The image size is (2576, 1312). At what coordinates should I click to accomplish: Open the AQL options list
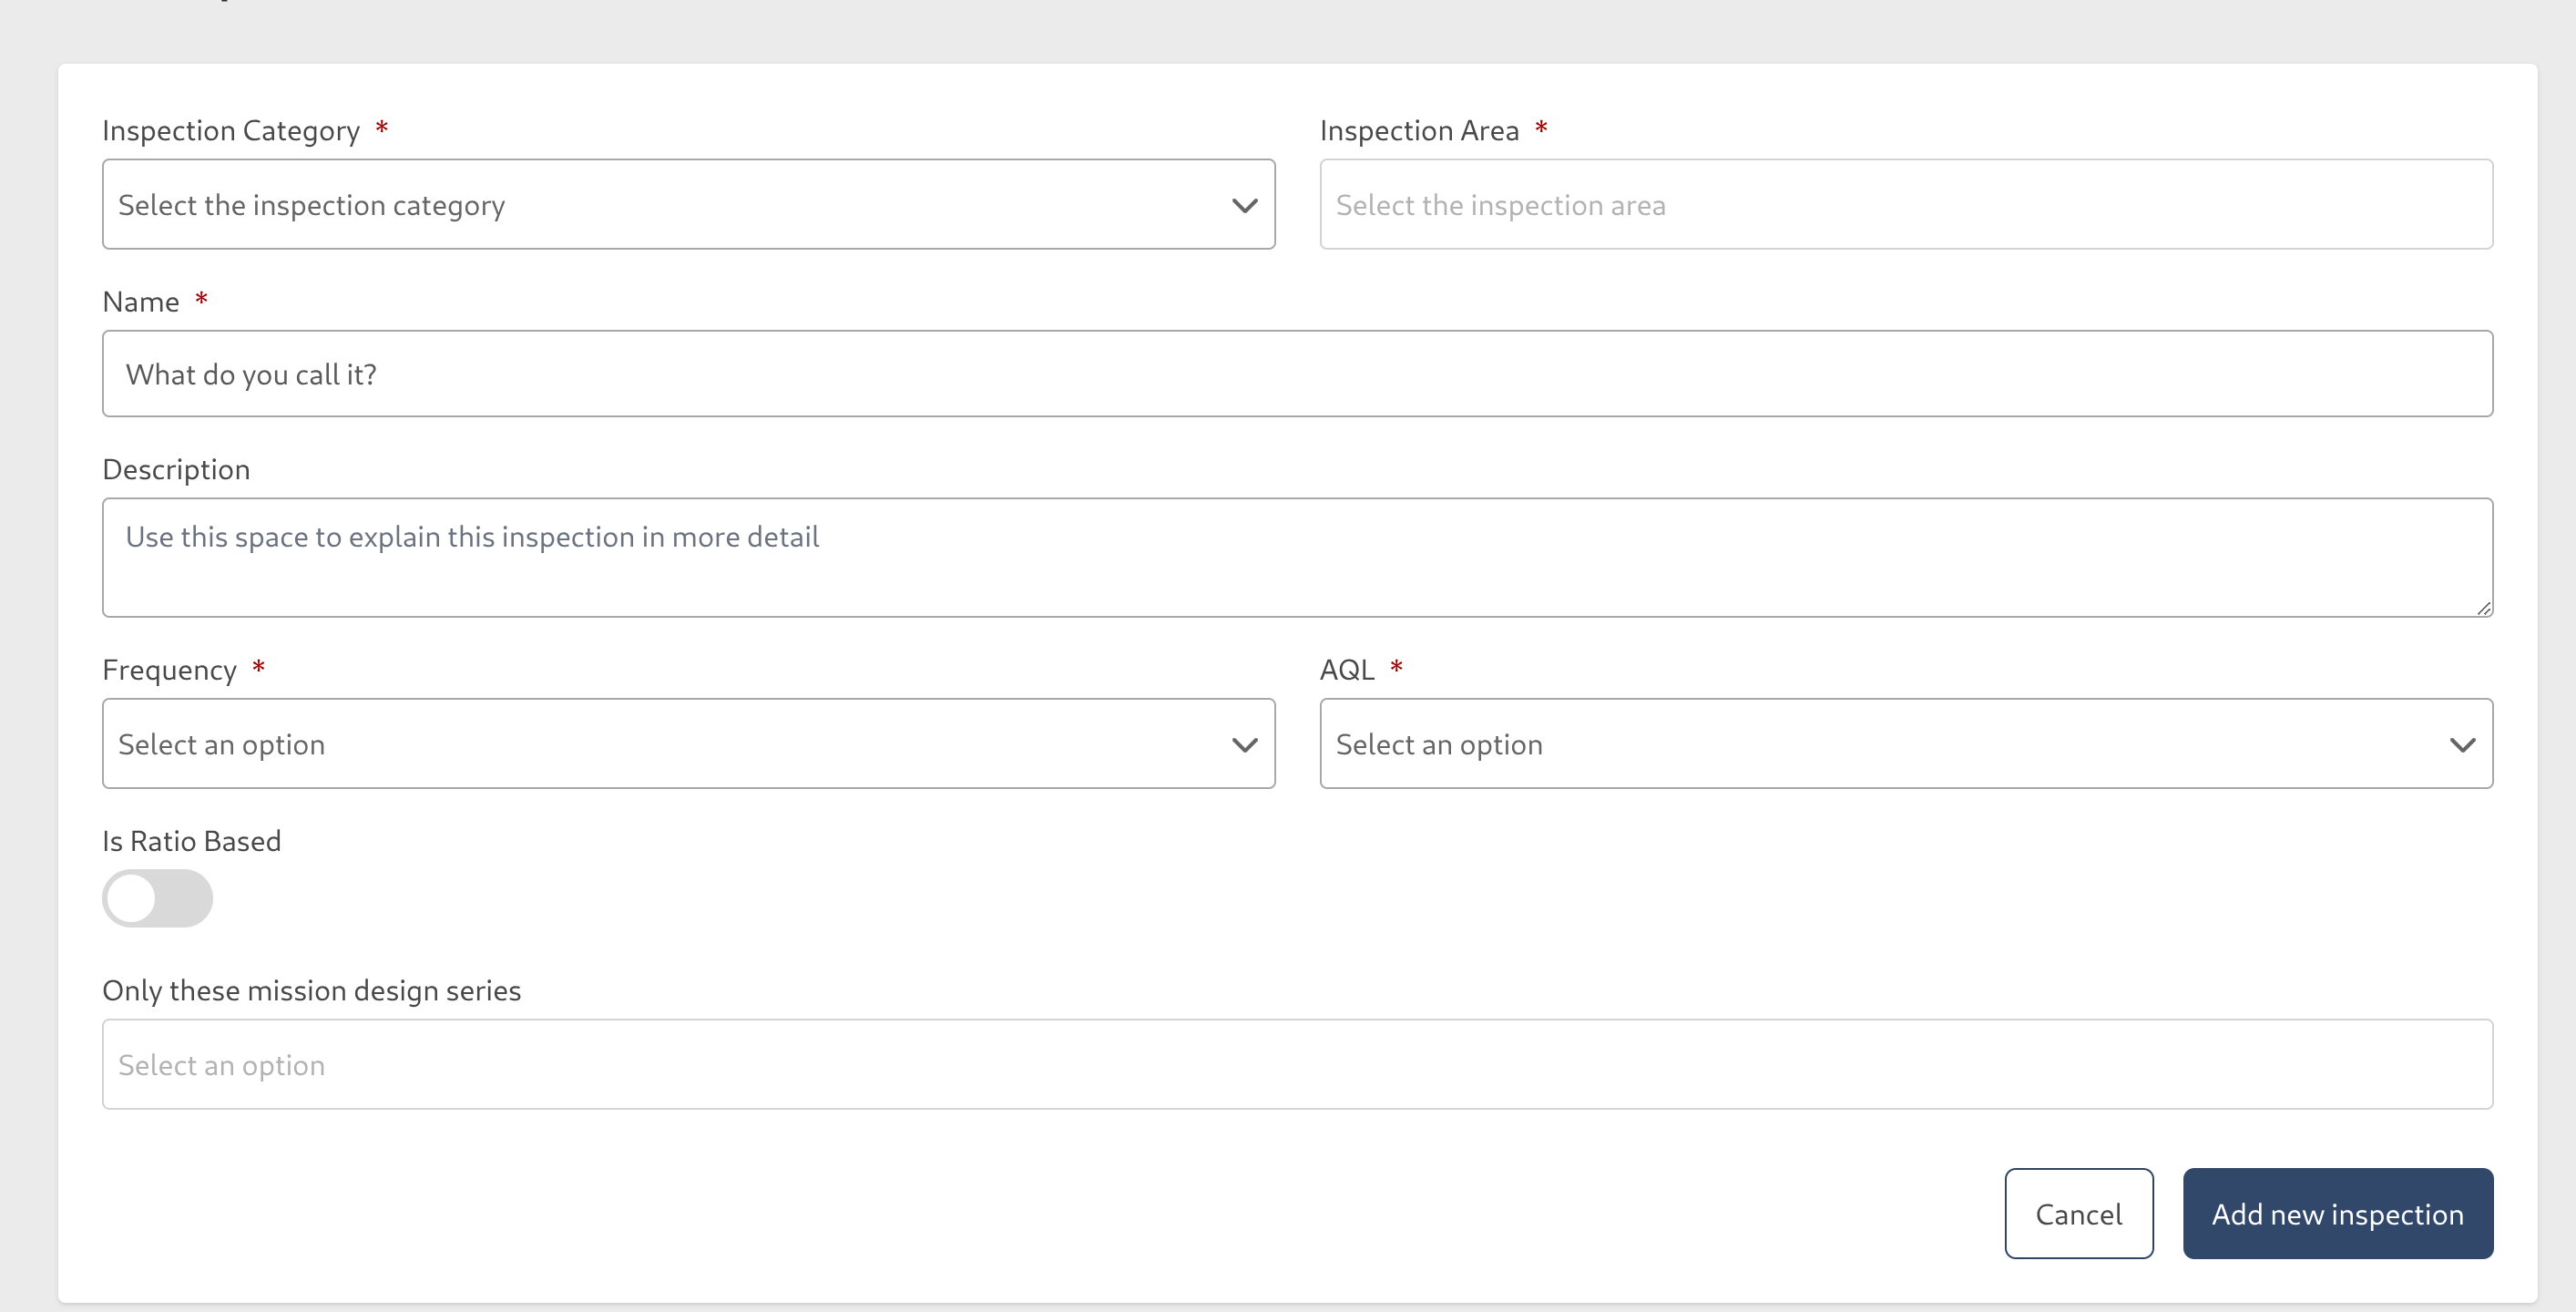point(1905,744)
